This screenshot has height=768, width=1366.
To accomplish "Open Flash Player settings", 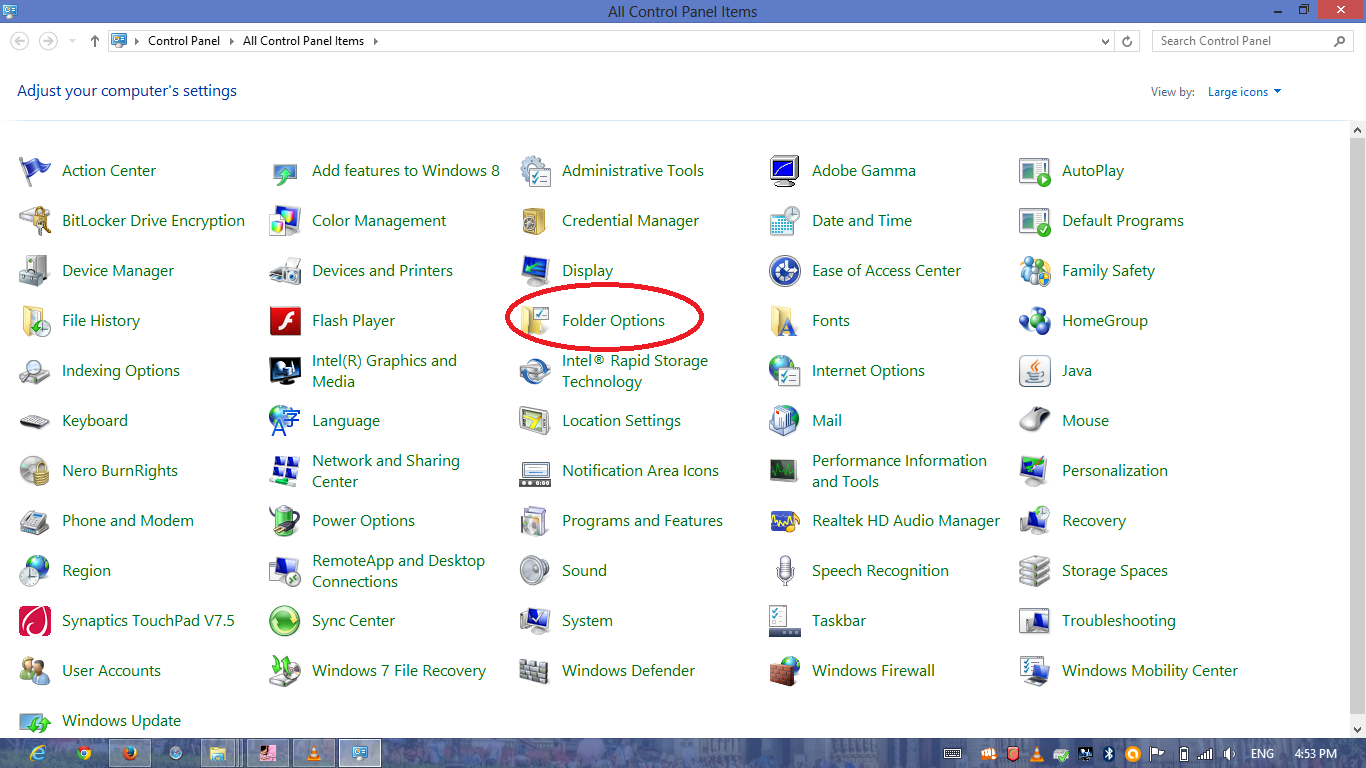I will 353,320.
